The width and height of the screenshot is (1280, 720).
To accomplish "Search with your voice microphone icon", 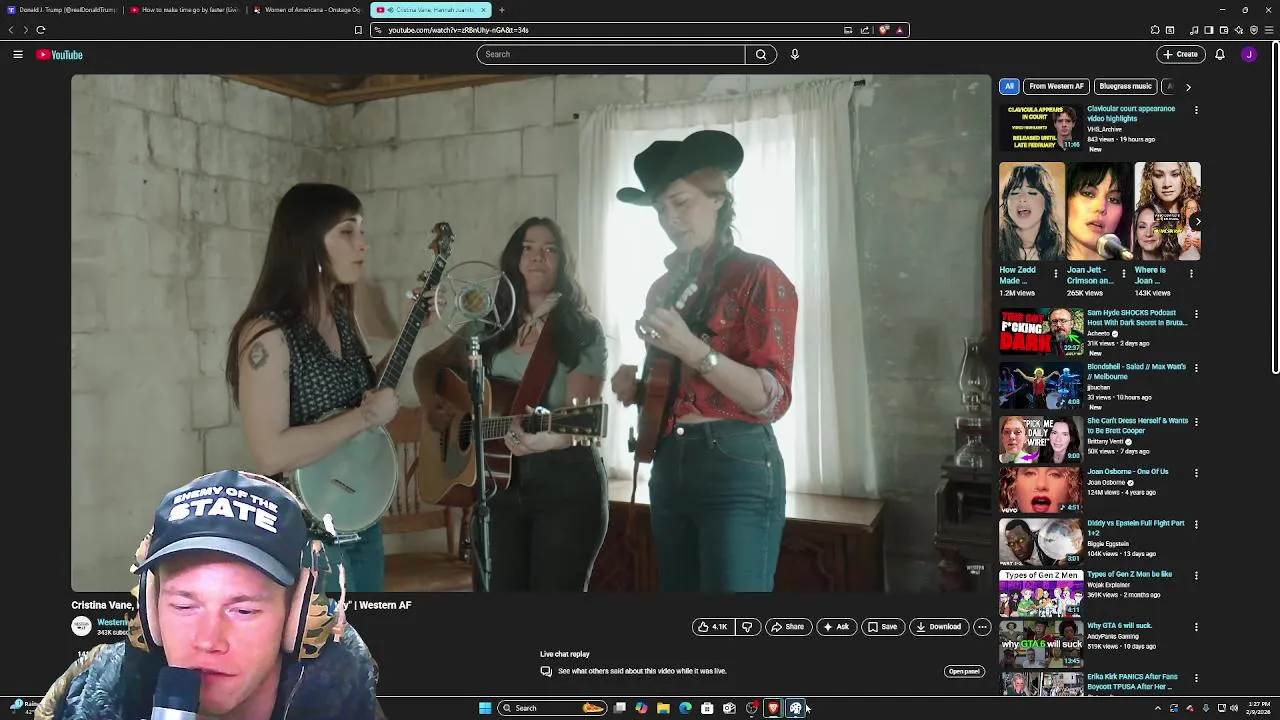I will point(795,54).
